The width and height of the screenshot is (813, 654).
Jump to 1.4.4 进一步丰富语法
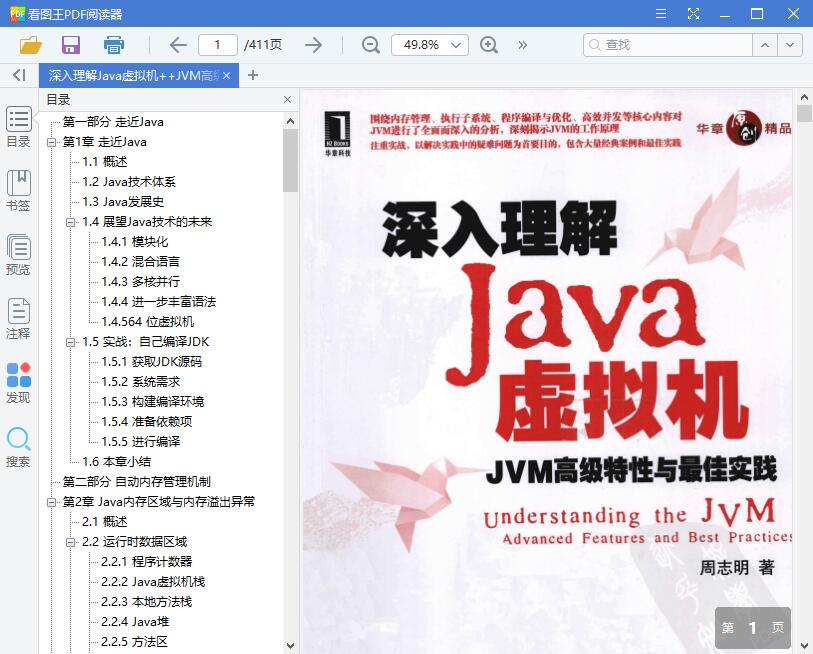coord(159,302)
